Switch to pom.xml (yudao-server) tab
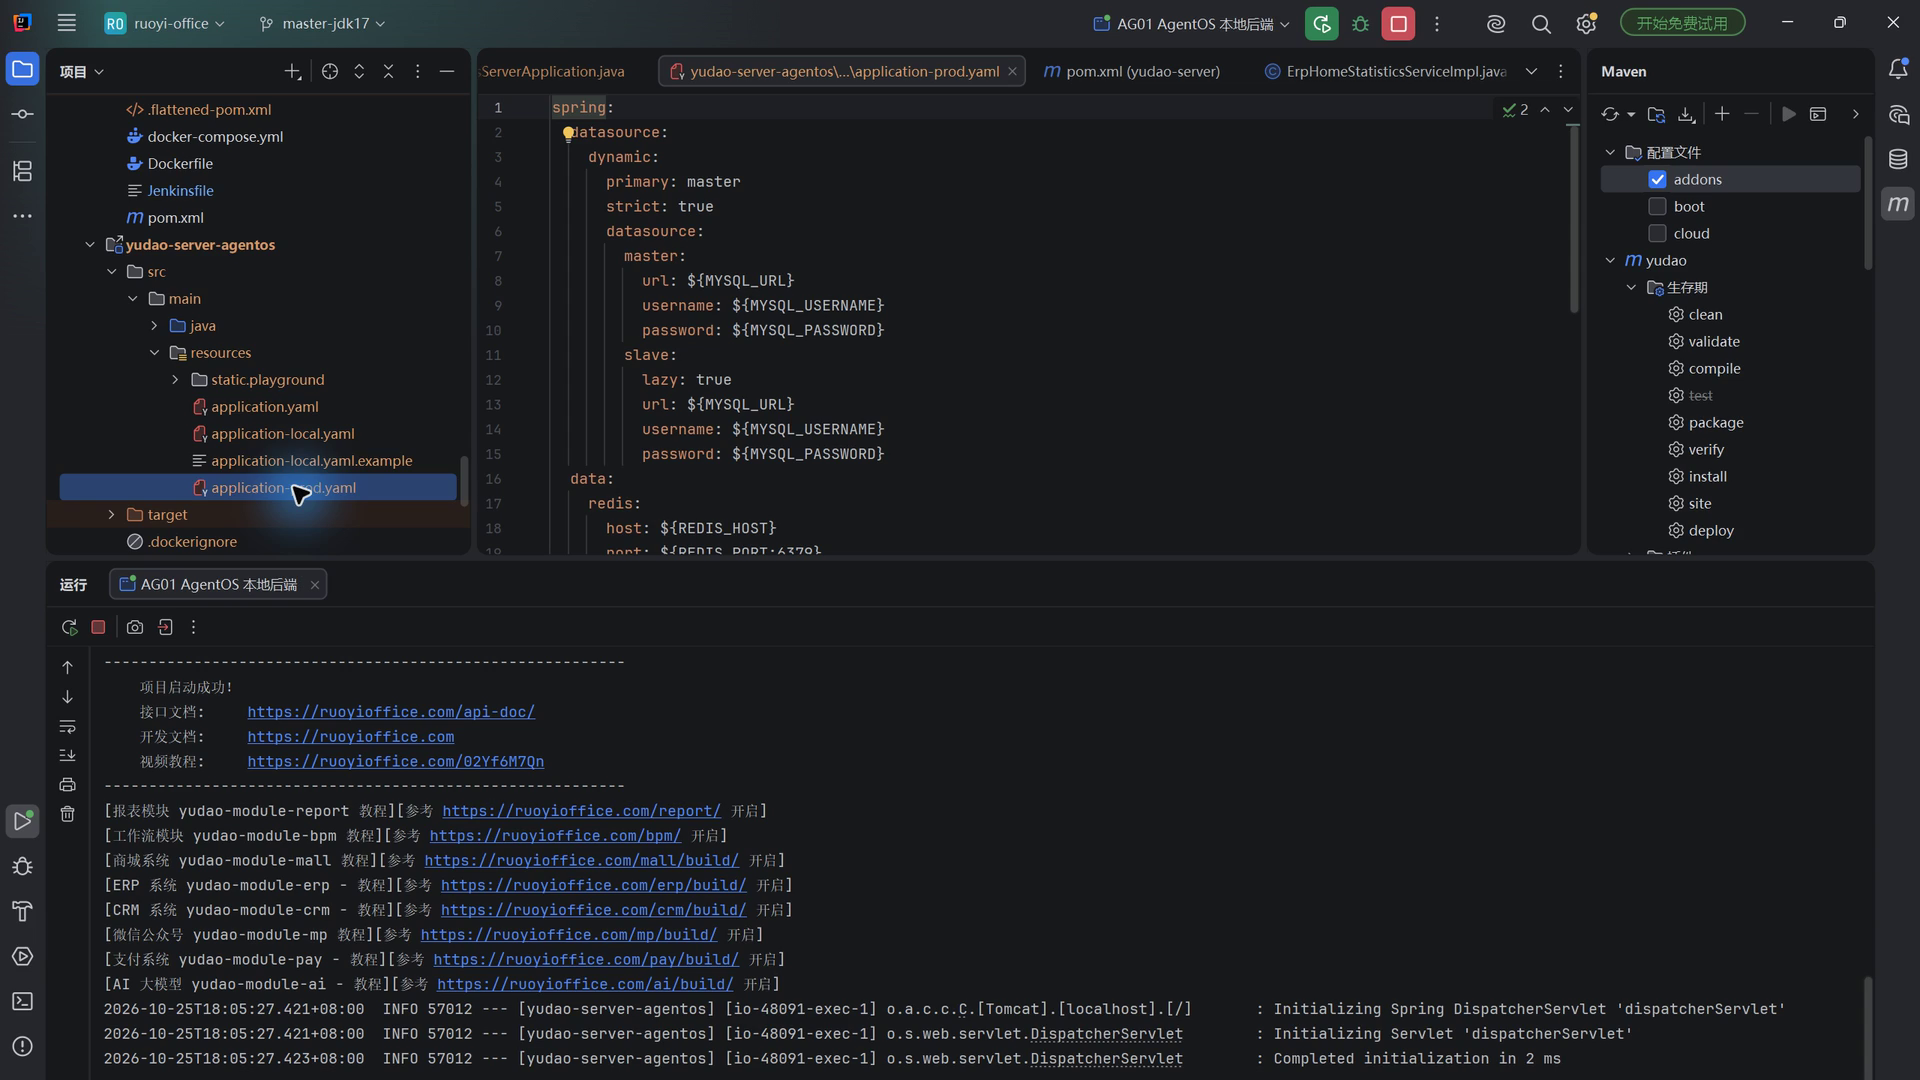This screenshot has height=1080, width=1920. [1132, 71]
